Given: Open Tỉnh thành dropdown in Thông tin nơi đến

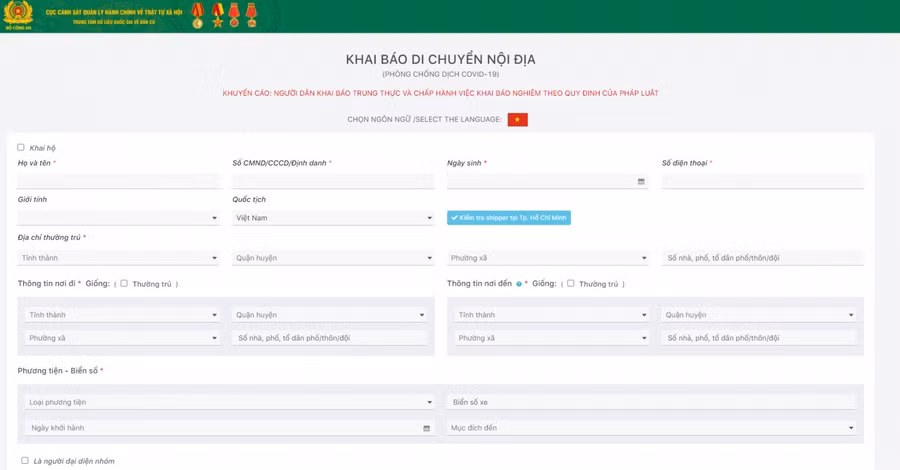Looking at the screenshot, I should click(552, 315).
